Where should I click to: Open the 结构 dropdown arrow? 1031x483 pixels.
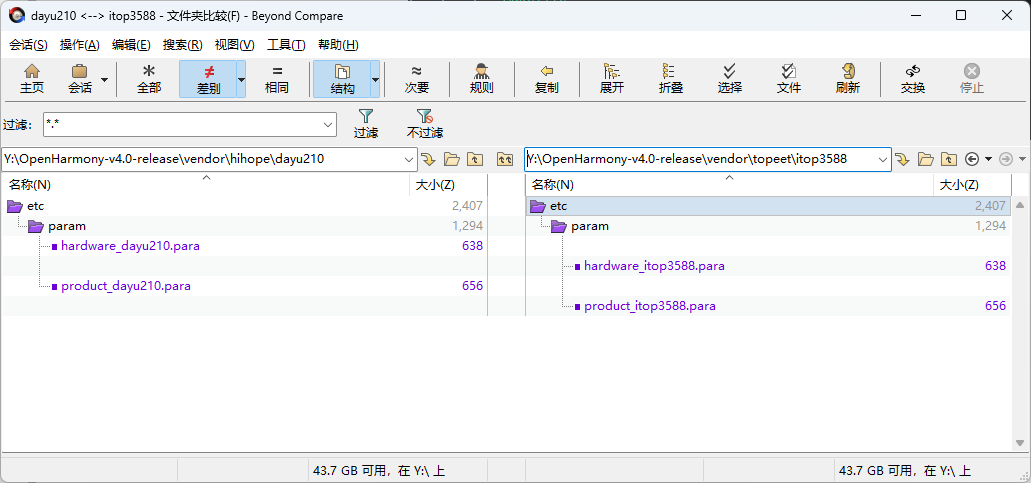coord(375,79)
